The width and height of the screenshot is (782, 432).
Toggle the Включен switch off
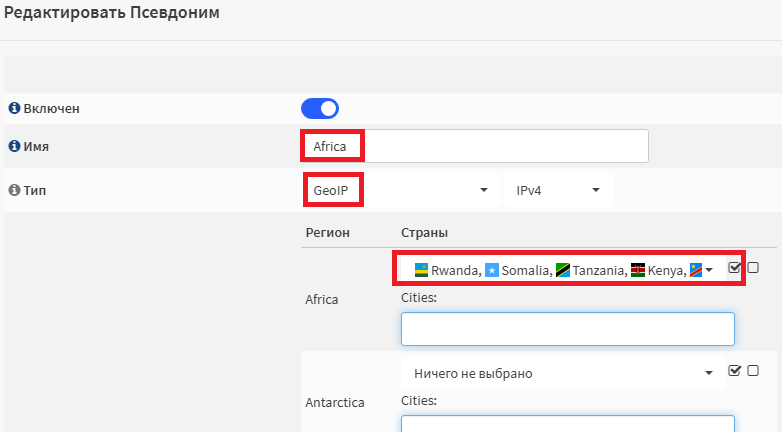(x=320, y=108)
